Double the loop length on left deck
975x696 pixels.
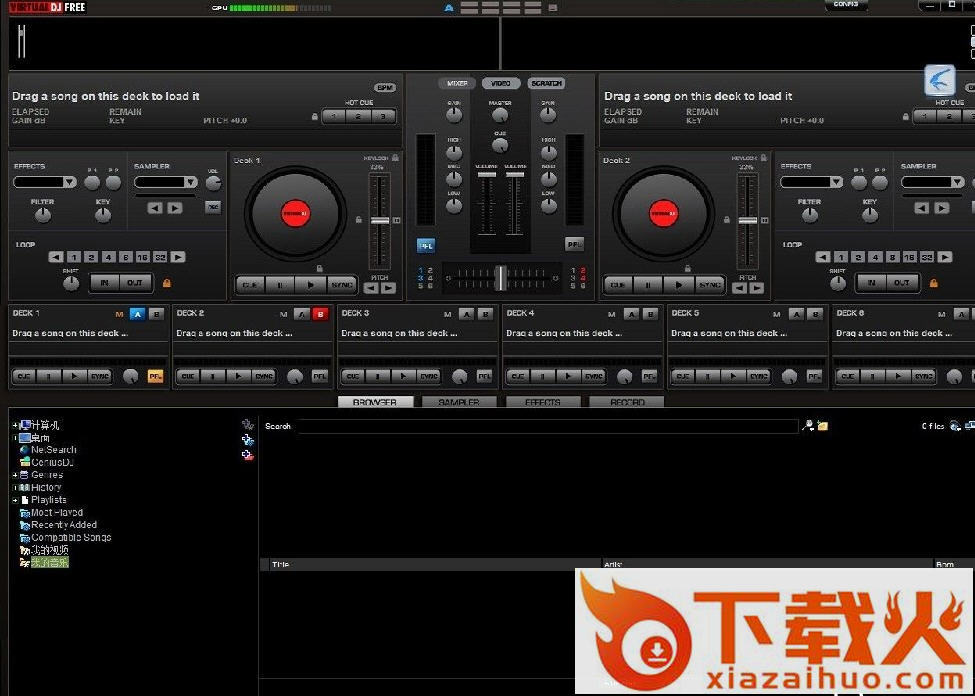pos(178,257)
